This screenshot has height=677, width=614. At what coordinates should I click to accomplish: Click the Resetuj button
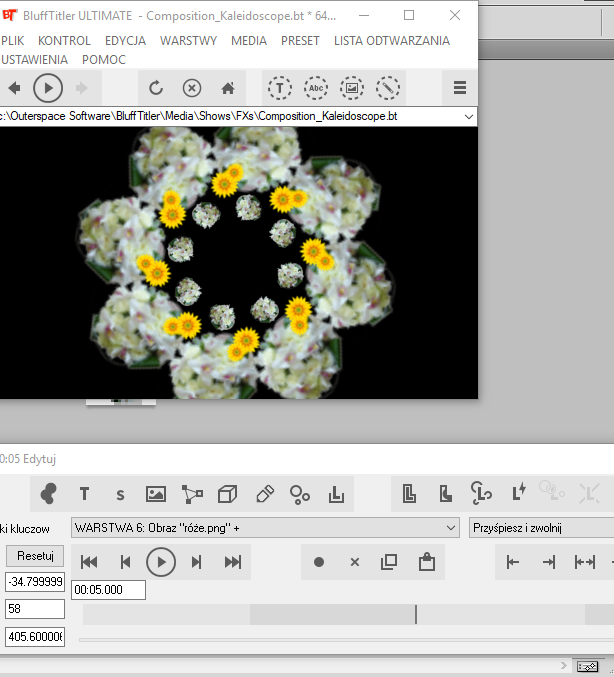pos(35,555)
